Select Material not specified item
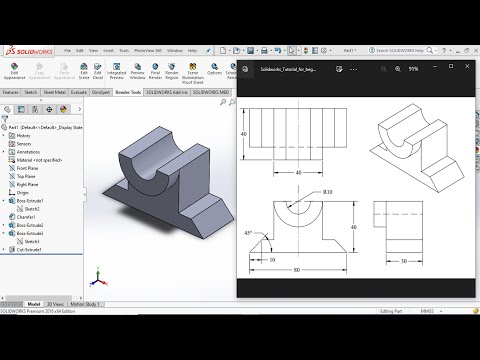The width and height of the screenshot is (480, 360). (39, 160)
